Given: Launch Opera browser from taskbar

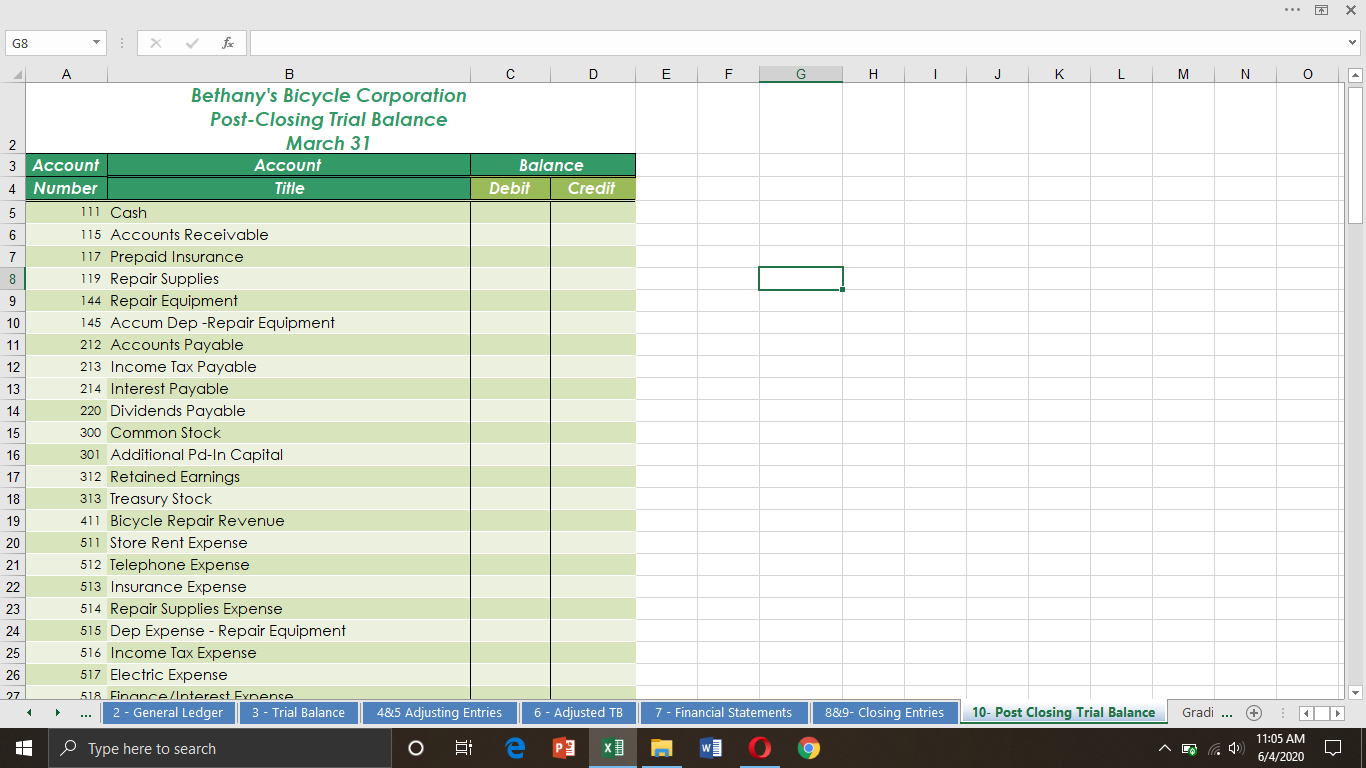Looking at the screenshot, I should (760, 748).
